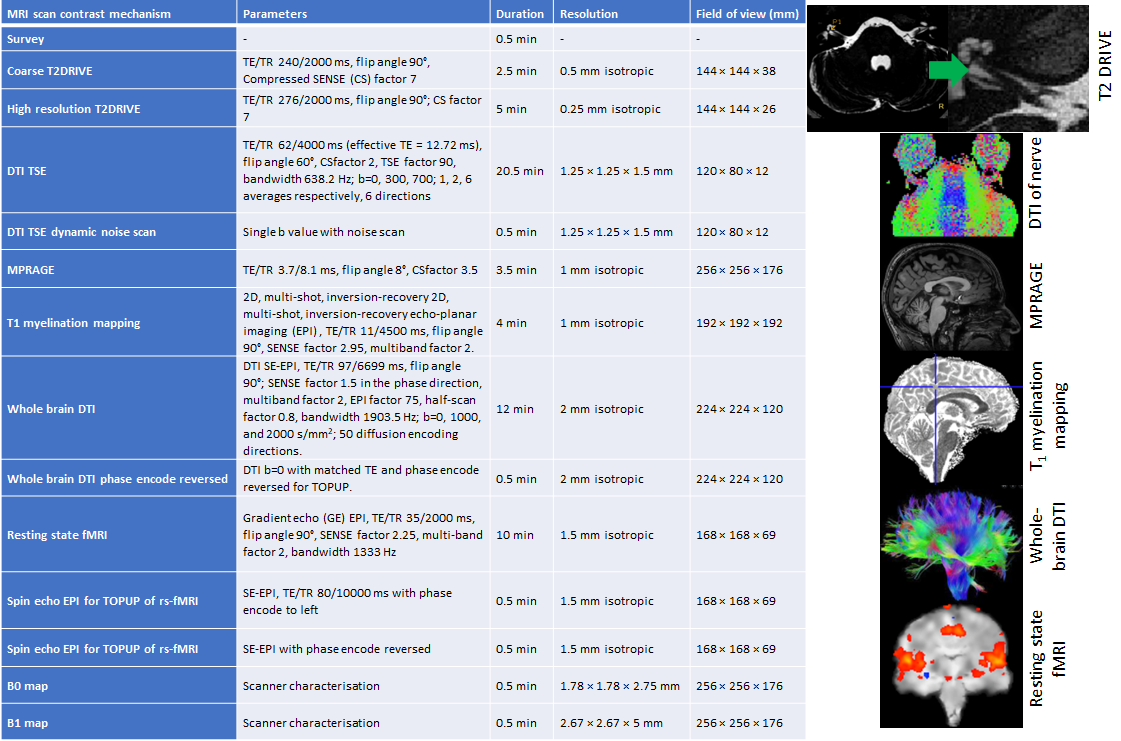
Task: Select the 'Duration' column header
Action: (x=520, y=14)
